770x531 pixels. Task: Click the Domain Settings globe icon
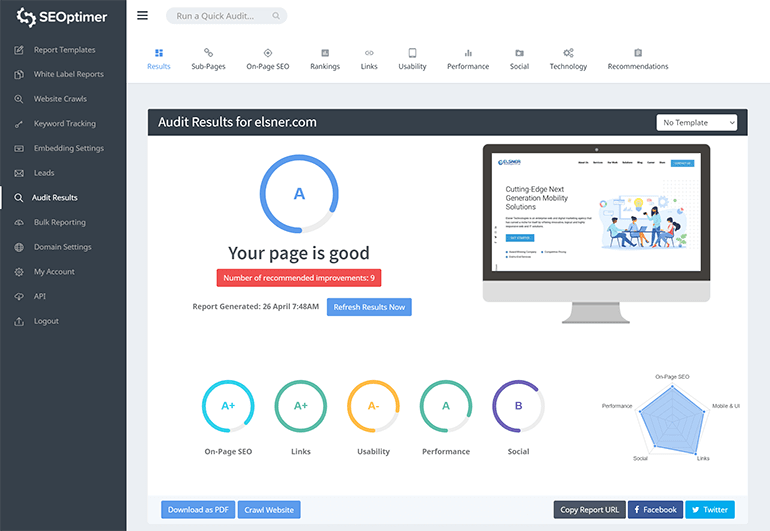(19, 247)
